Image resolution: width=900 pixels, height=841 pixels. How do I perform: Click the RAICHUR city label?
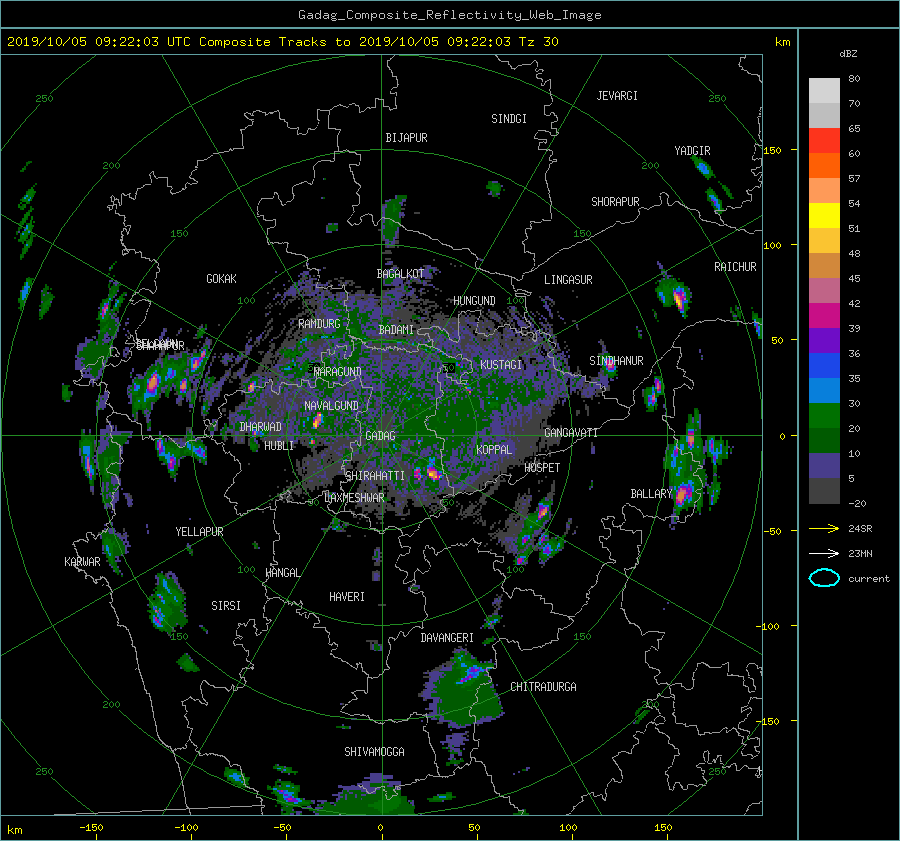point(735,267)
